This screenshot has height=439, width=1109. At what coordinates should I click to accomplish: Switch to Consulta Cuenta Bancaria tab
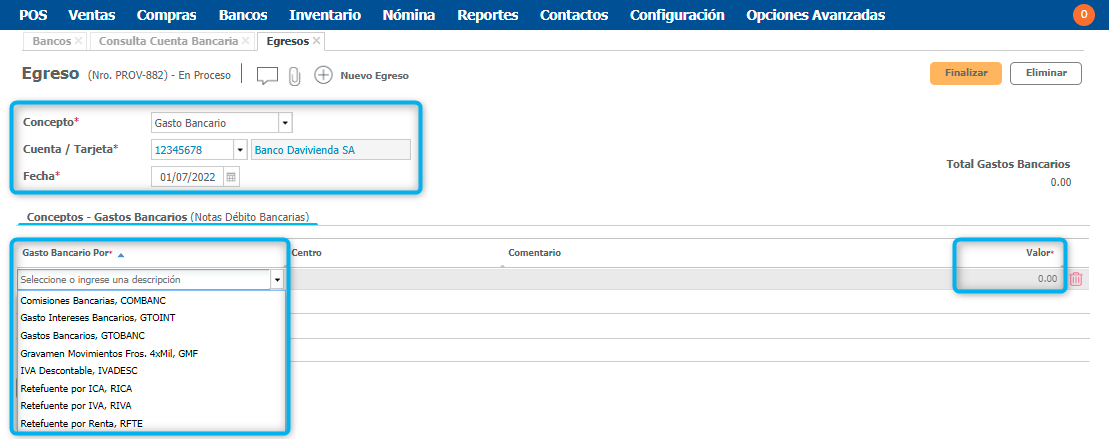tap(167, 41)
